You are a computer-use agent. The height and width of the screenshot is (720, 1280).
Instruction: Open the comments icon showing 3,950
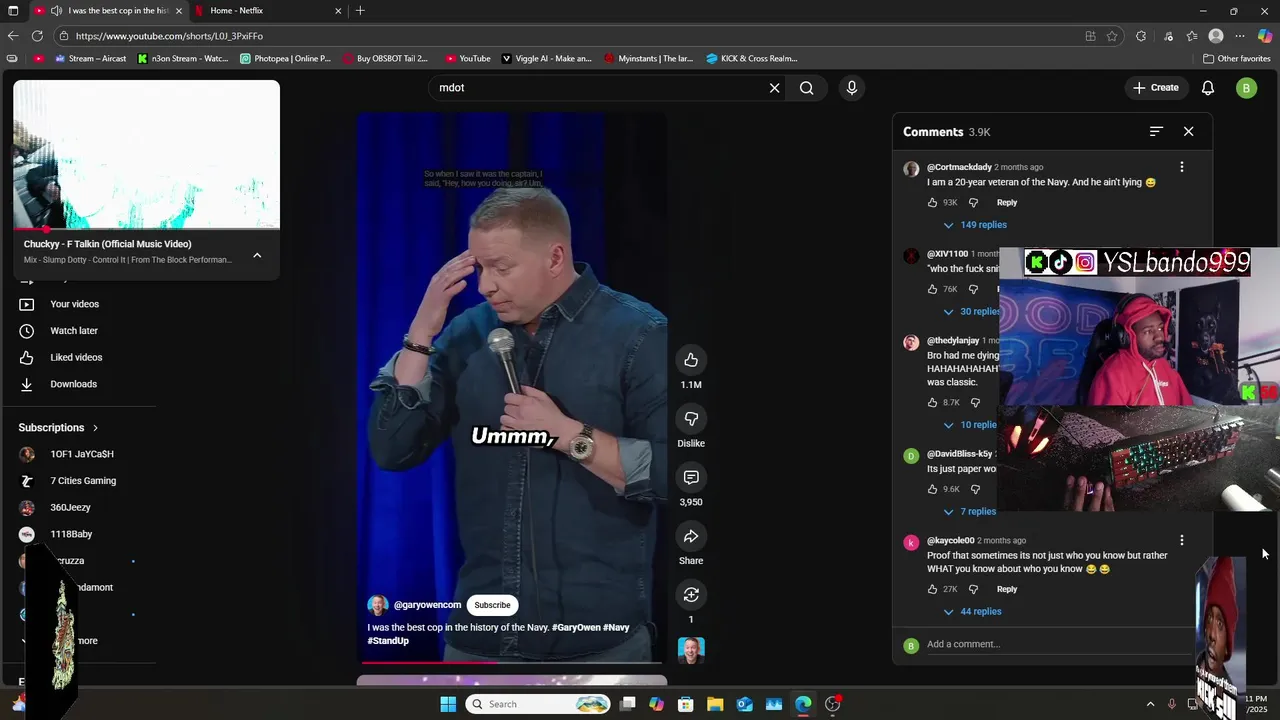(x=691, y=478)
